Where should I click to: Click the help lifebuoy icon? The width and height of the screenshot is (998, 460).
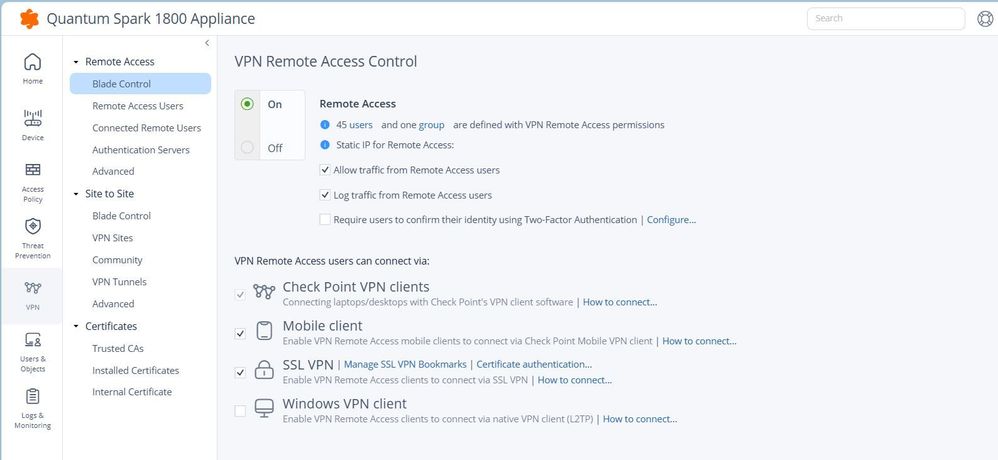pyautogui.click(x=984, y=19)
